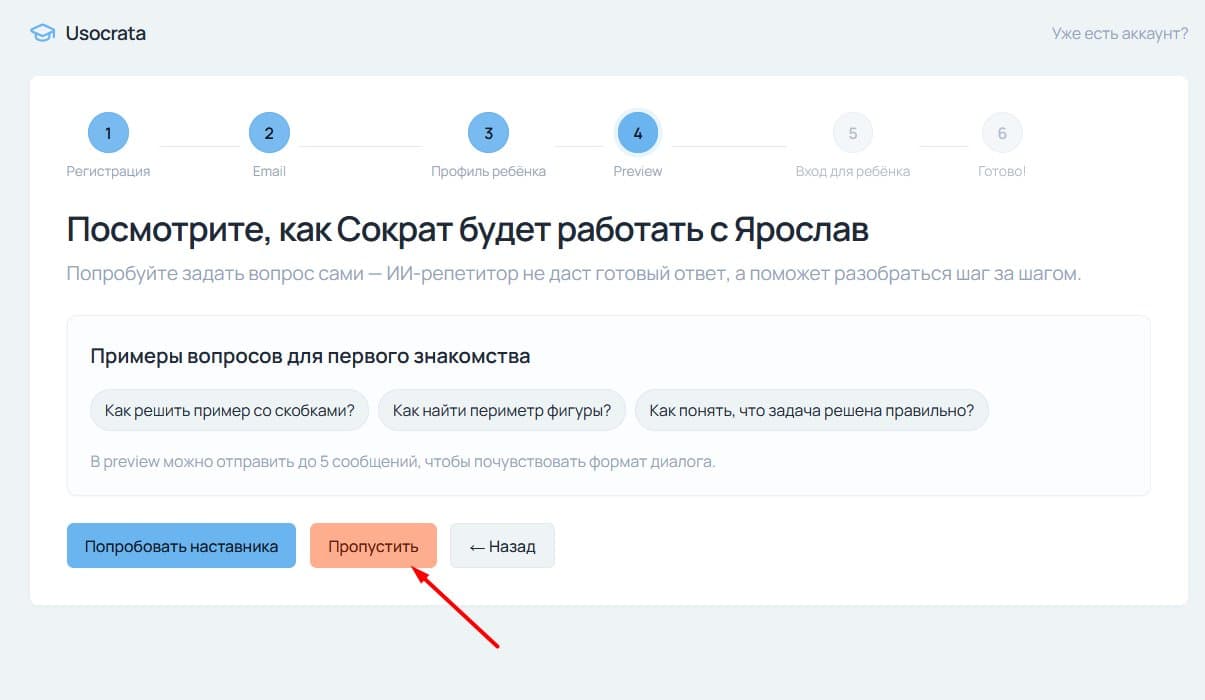Click the final step circle 6 «Готово!»

1001,132
